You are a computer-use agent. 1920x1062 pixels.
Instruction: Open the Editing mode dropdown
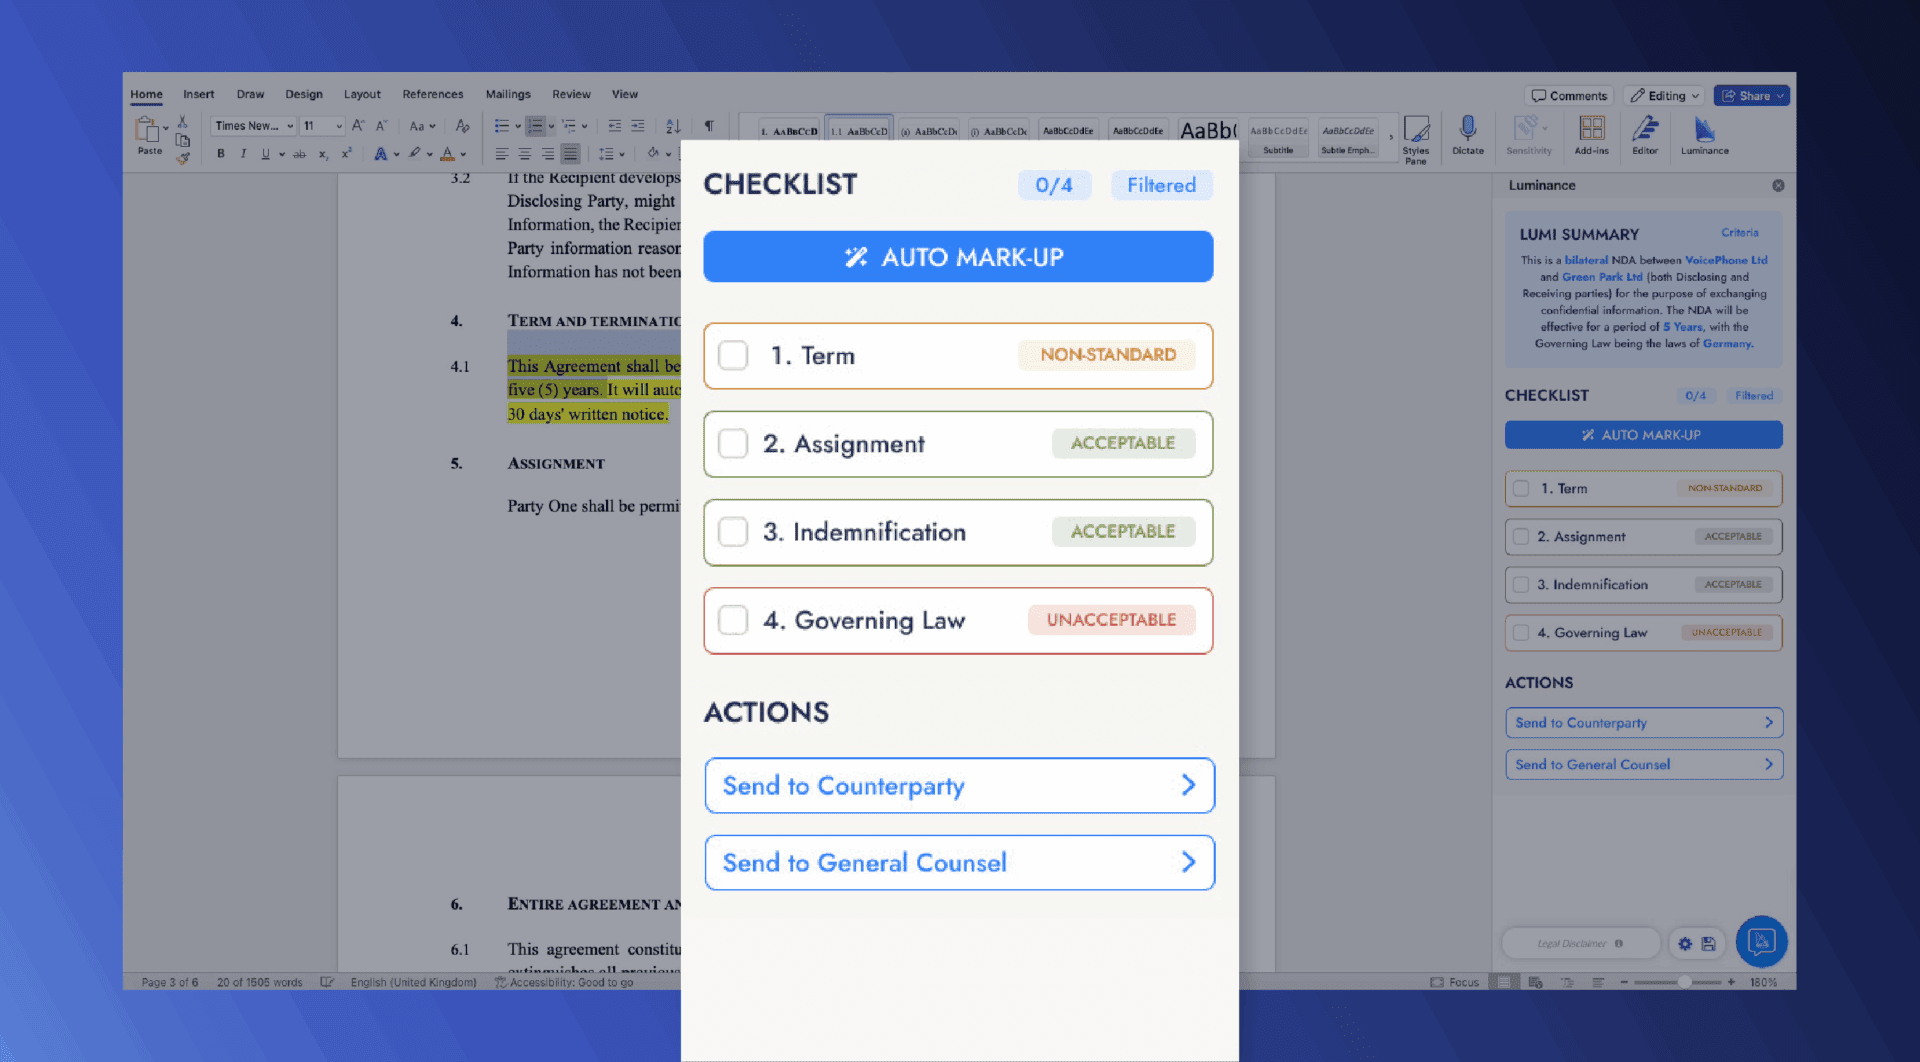pyautogui.click(x=1665, y=96)
